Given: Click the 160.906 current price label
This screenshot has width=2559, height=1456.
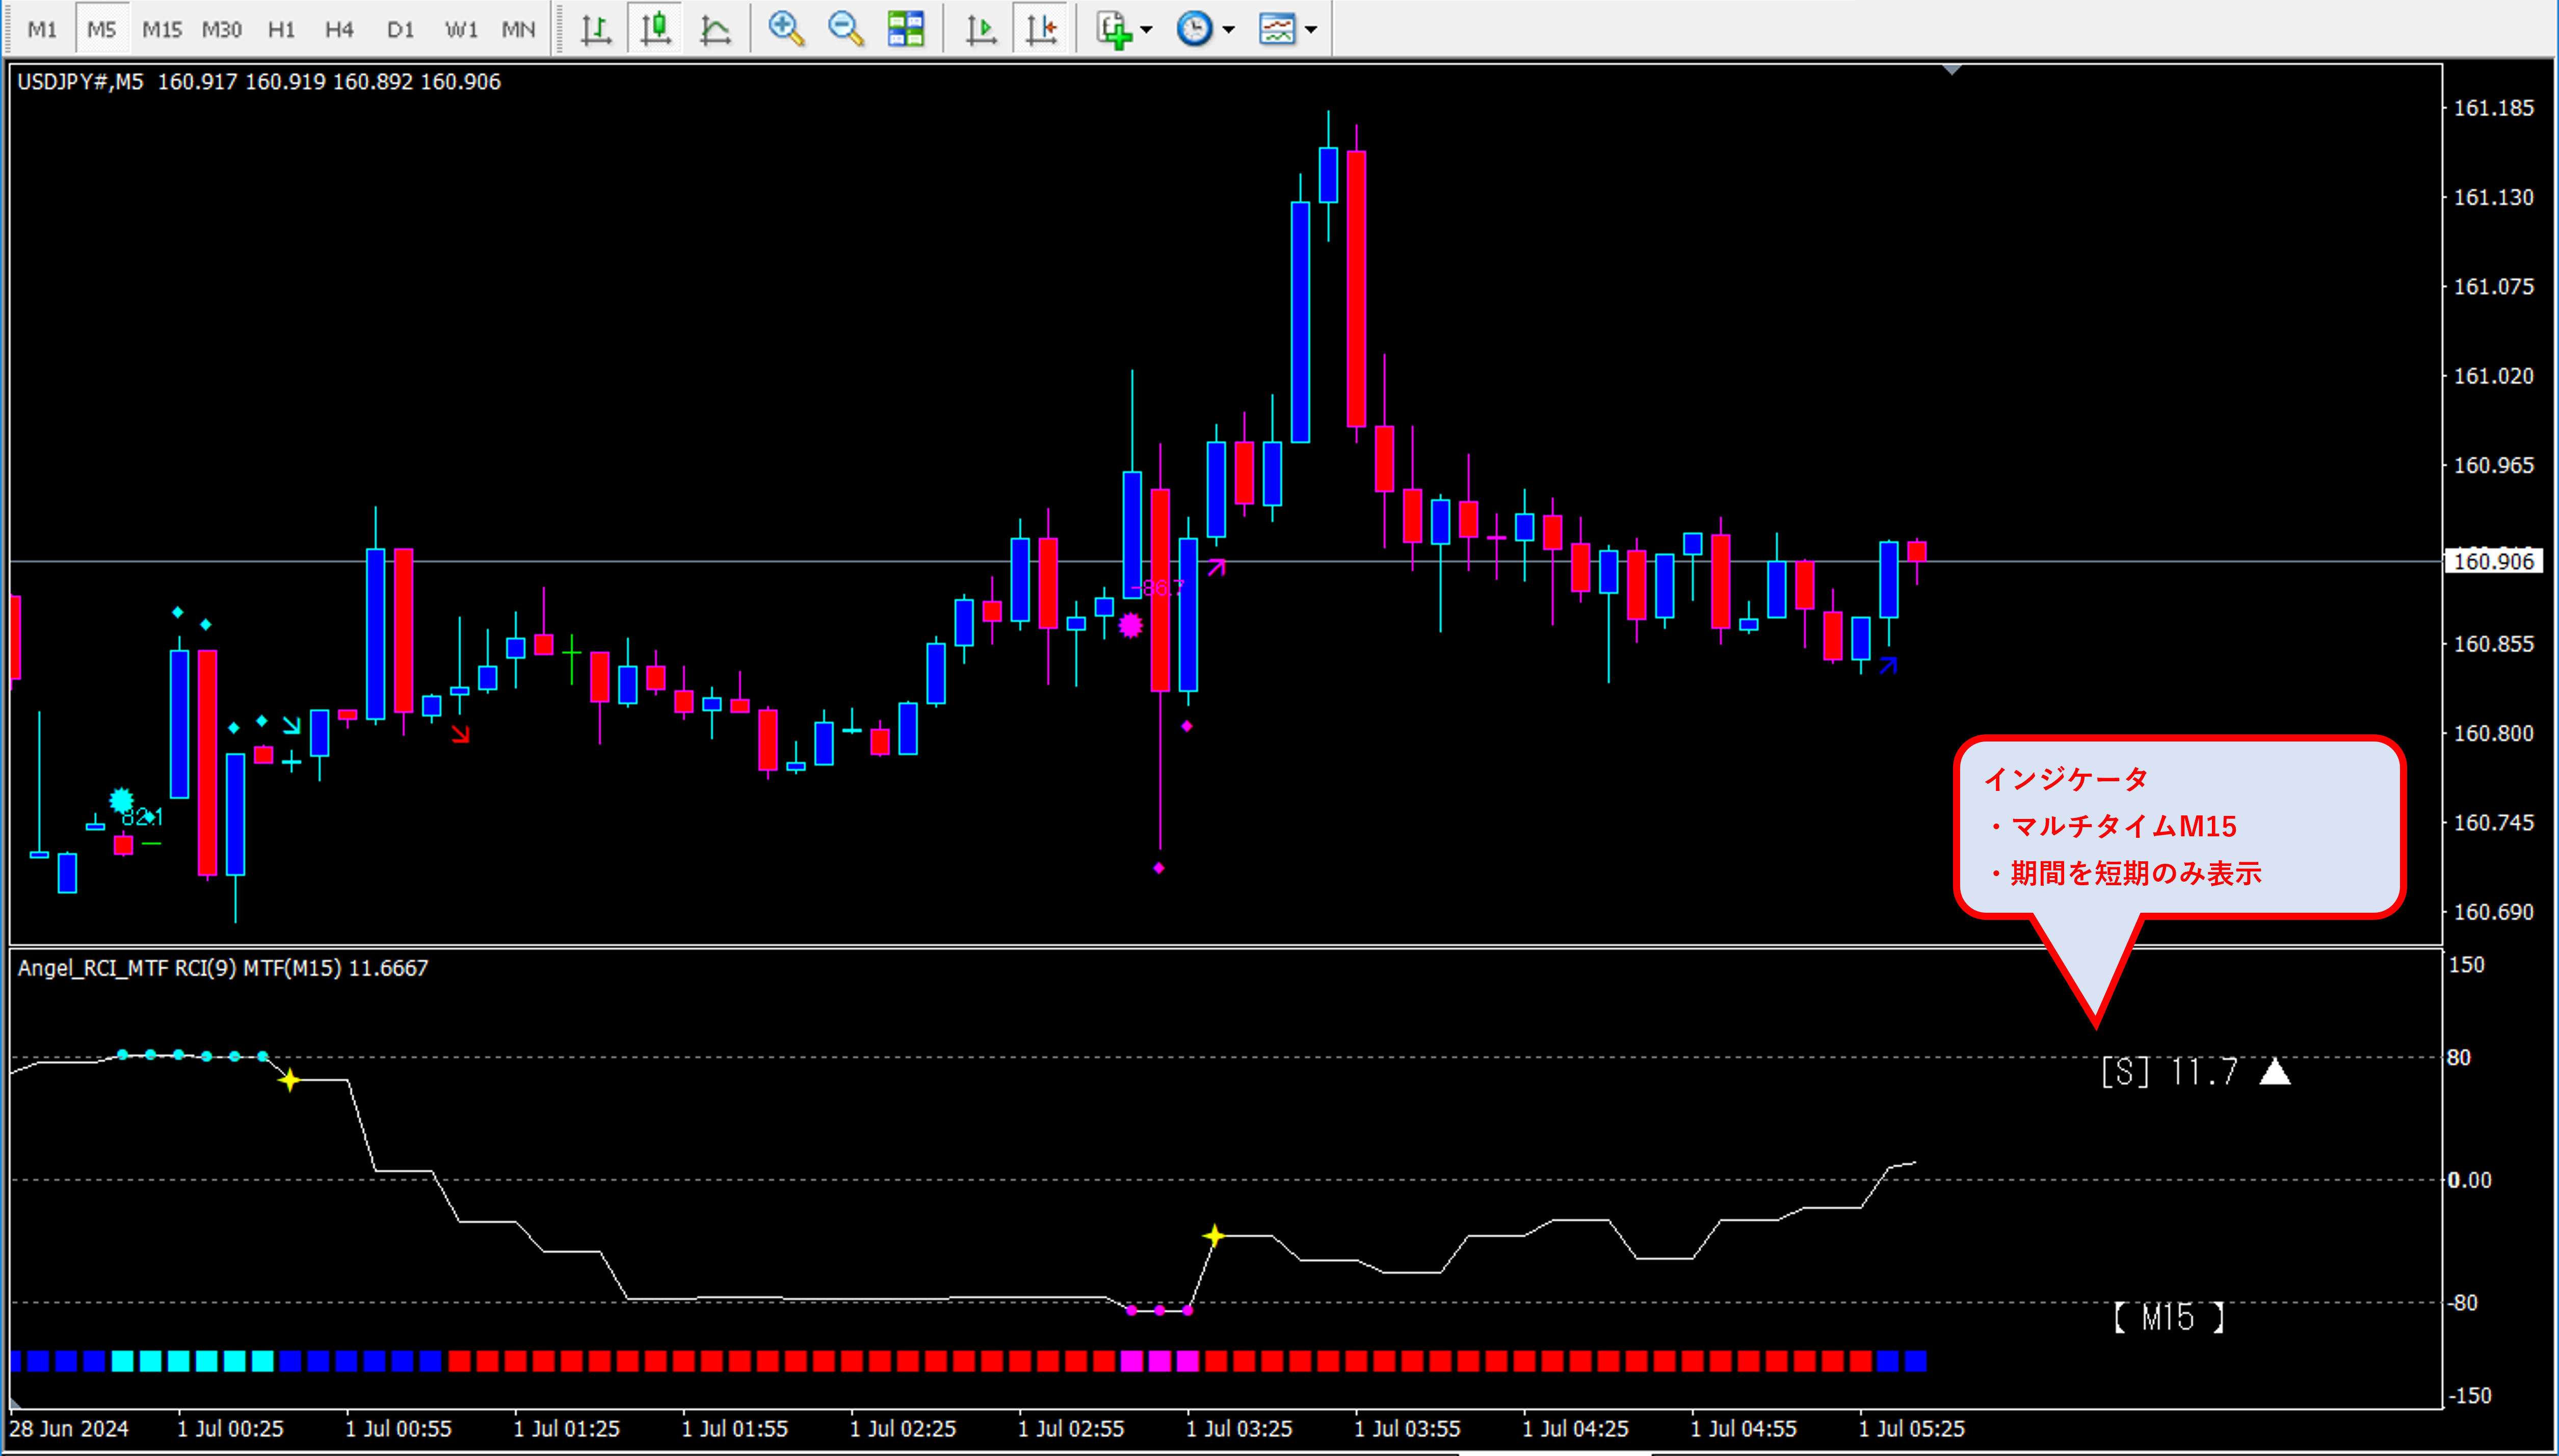Looking at the screenshot, I should [2493, 562].
